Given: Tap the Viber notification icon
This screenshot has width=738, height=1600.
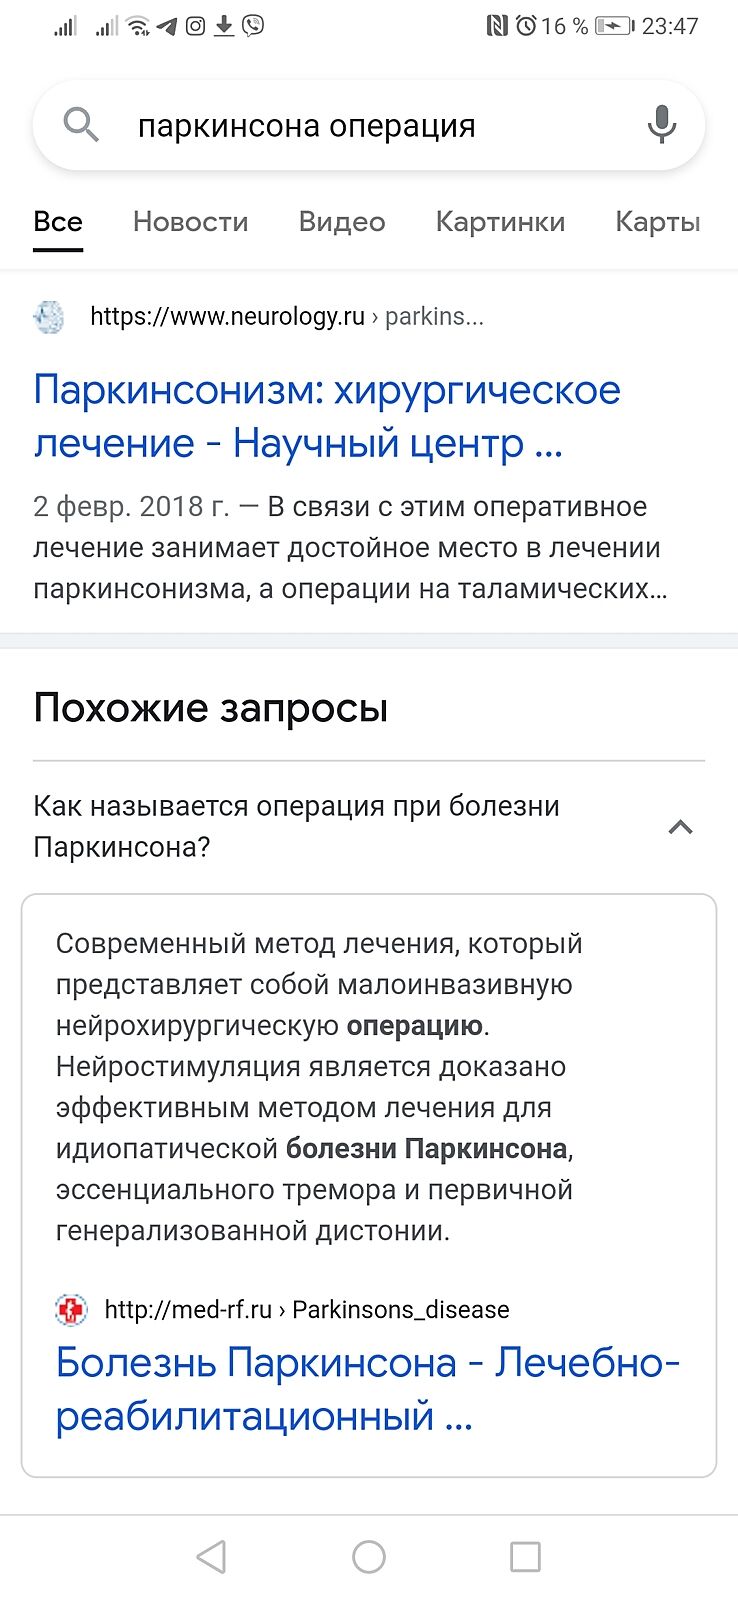Looking at the screenshot, I should 254,26.
